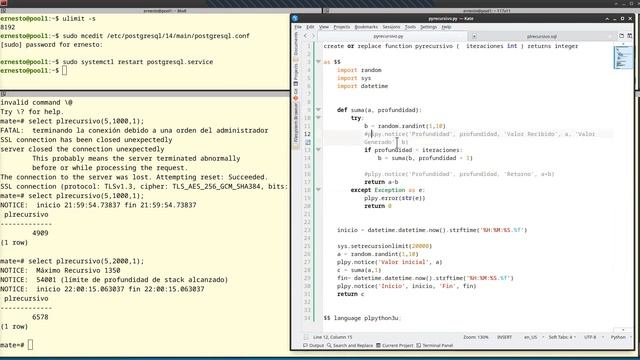Switch to the plrecursivo.sql tab
Screen dimensions: 640x360
coord(542,36)
